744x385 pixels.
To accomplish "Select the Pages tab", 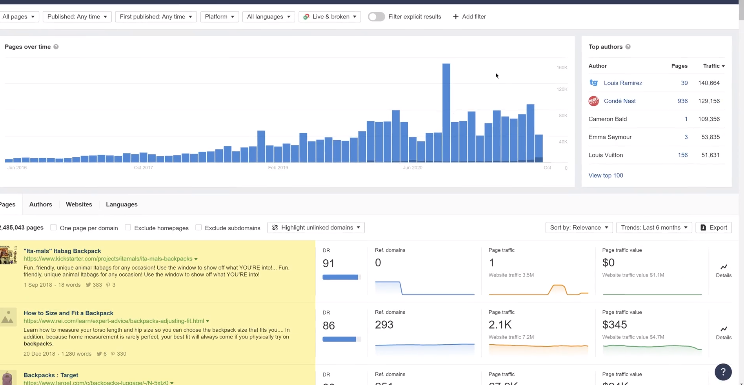I will pyautogui.click(x=7, y=204).
